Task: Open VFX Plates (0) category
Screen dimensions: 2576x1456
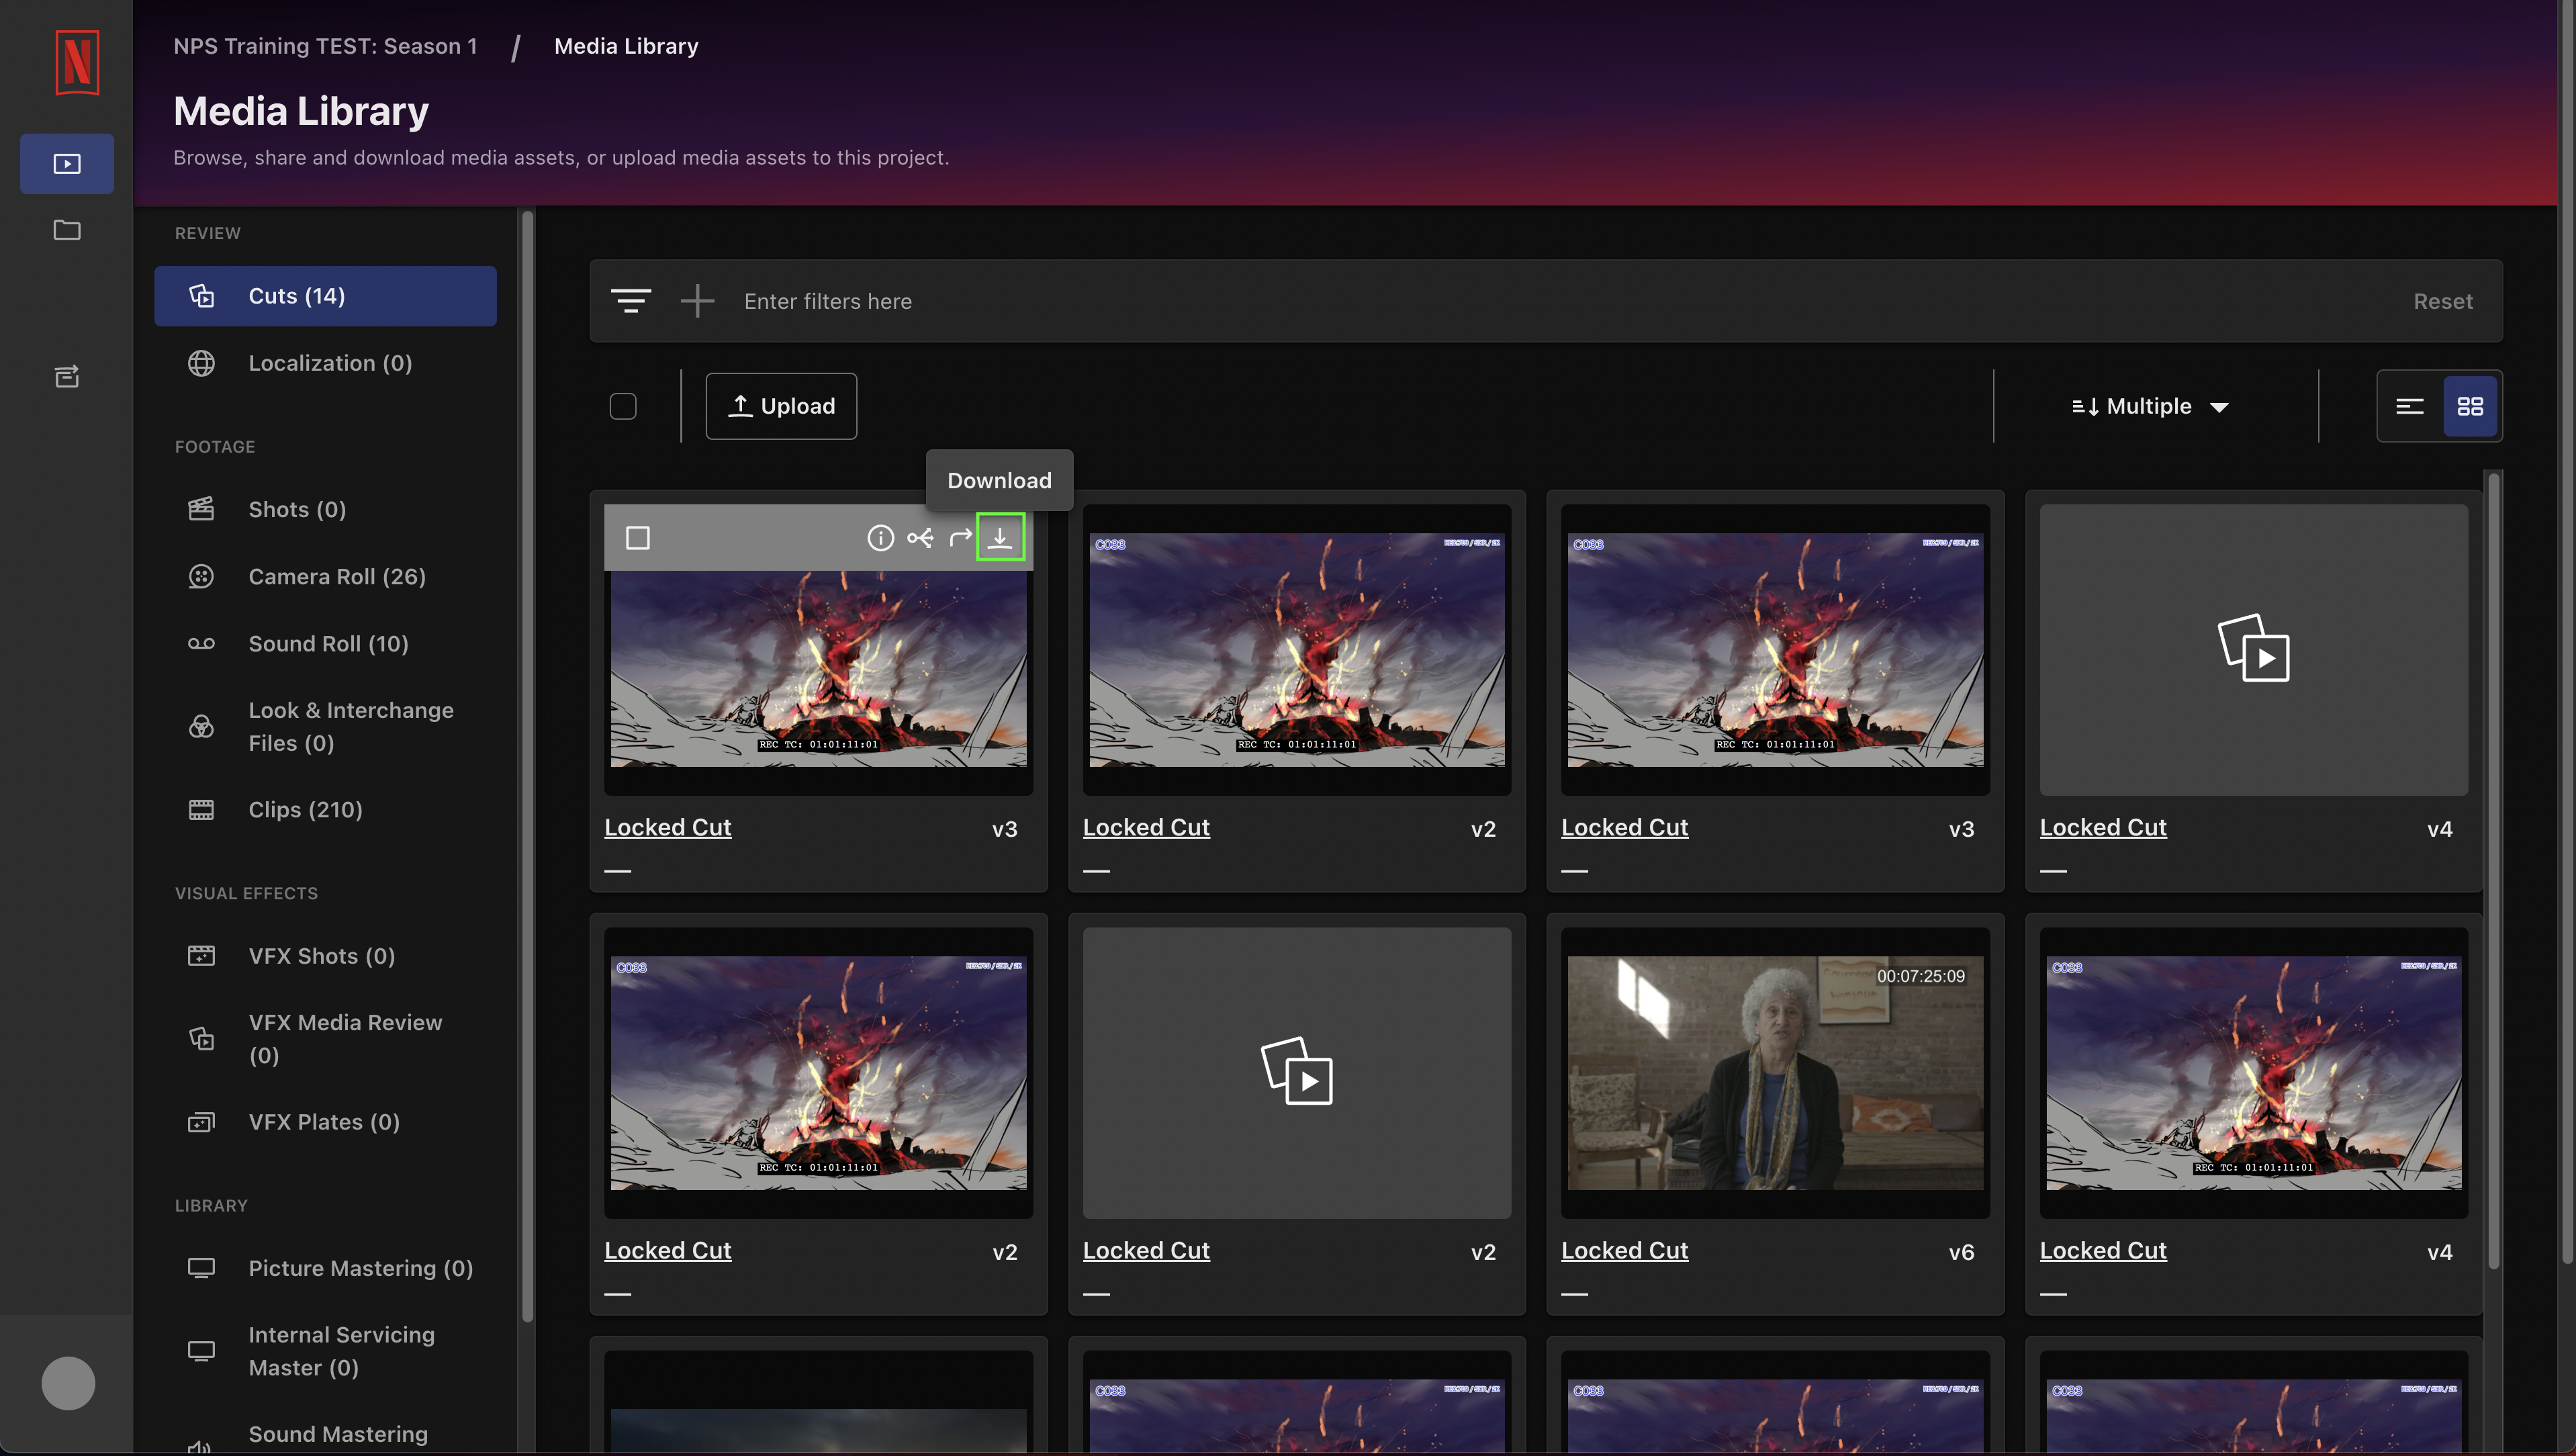Action: coord(325,1121)
